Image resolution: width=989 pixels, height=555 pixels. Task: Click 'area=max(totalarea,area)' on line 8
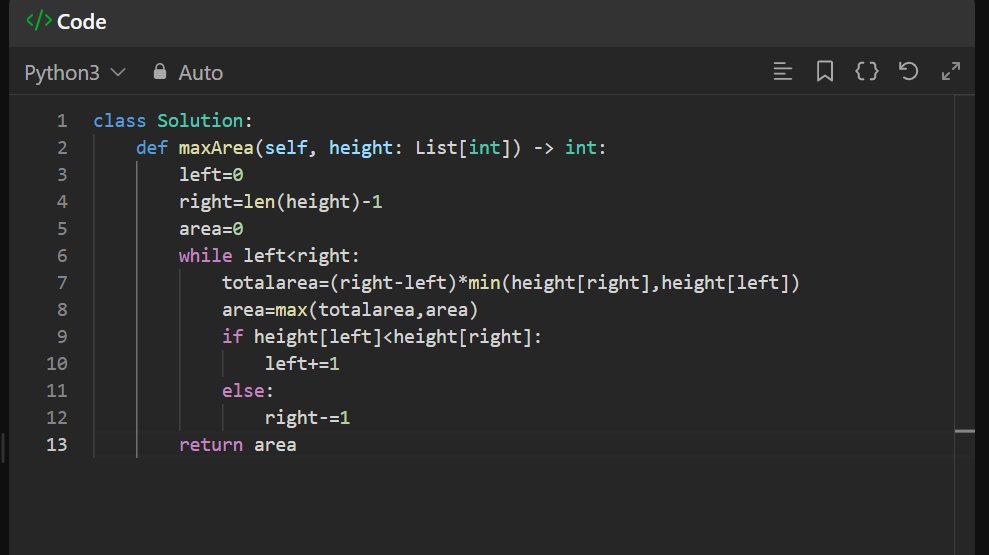(x=350, y=310)
